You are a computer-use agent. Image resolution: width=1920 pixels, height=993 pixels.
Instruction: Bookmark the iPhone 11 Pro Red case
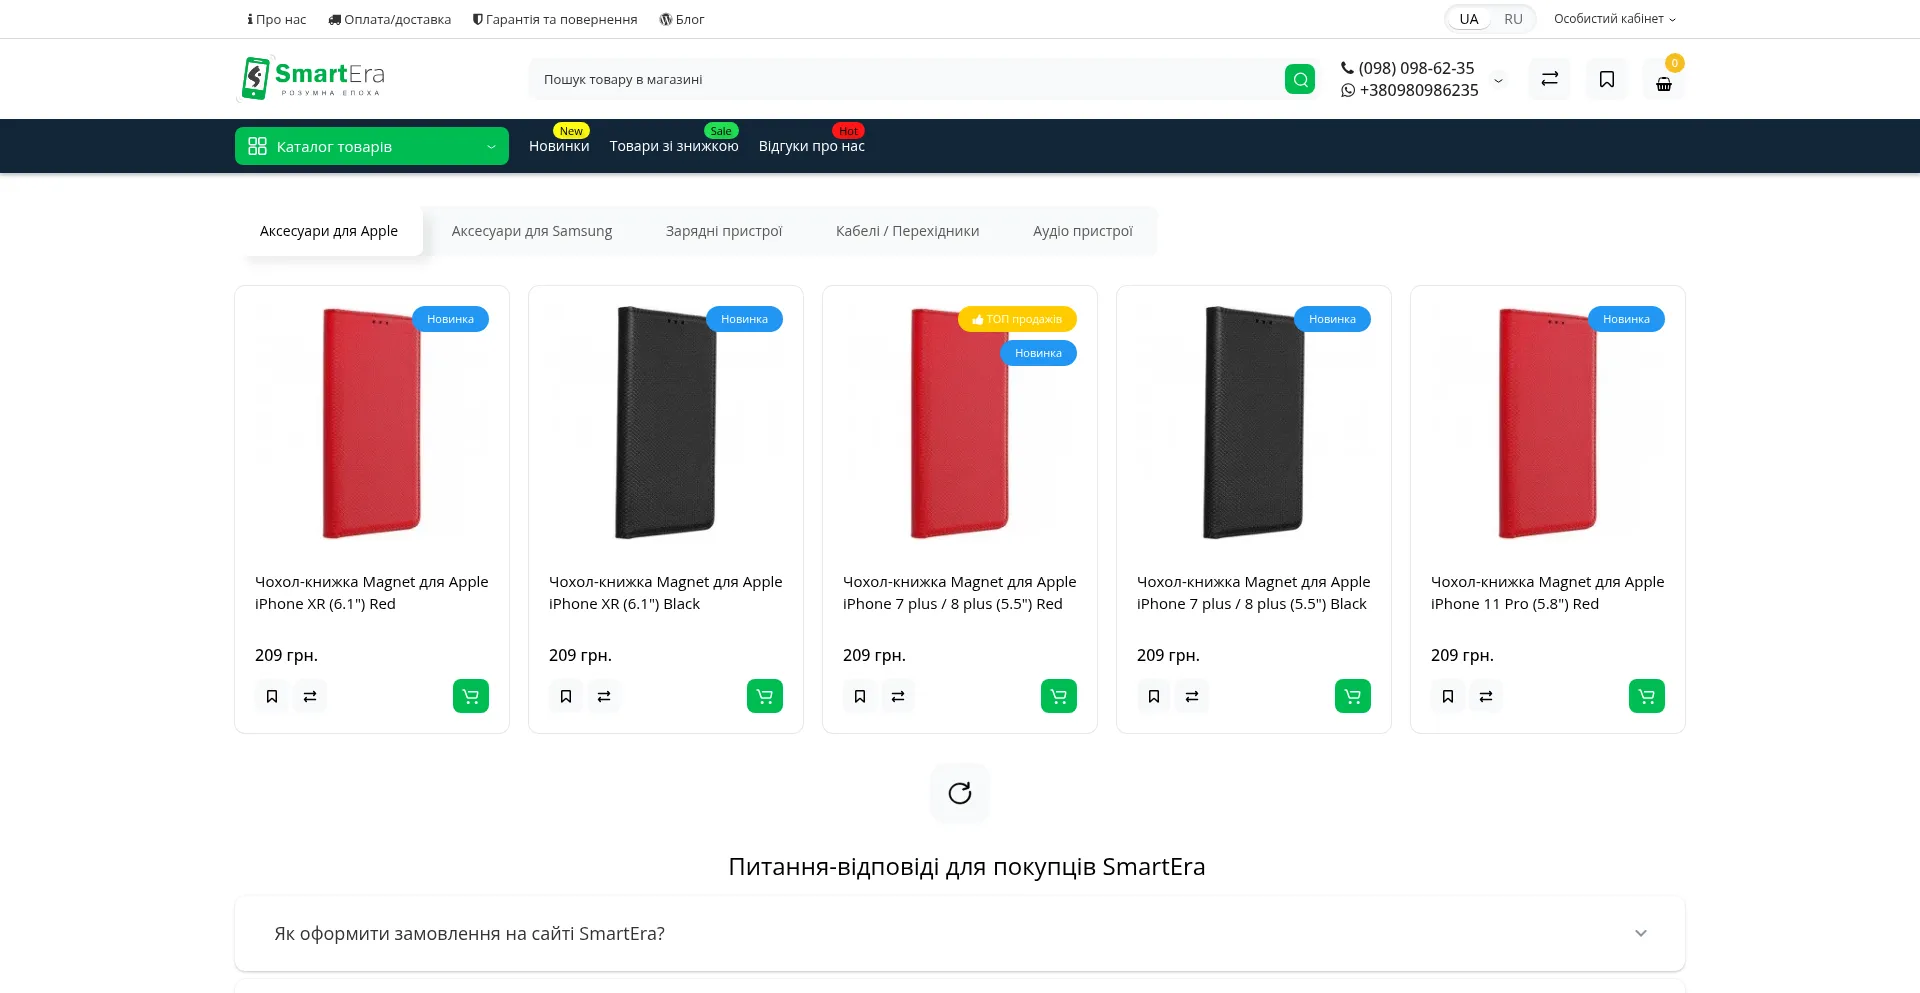click(x=1448, y=696)
